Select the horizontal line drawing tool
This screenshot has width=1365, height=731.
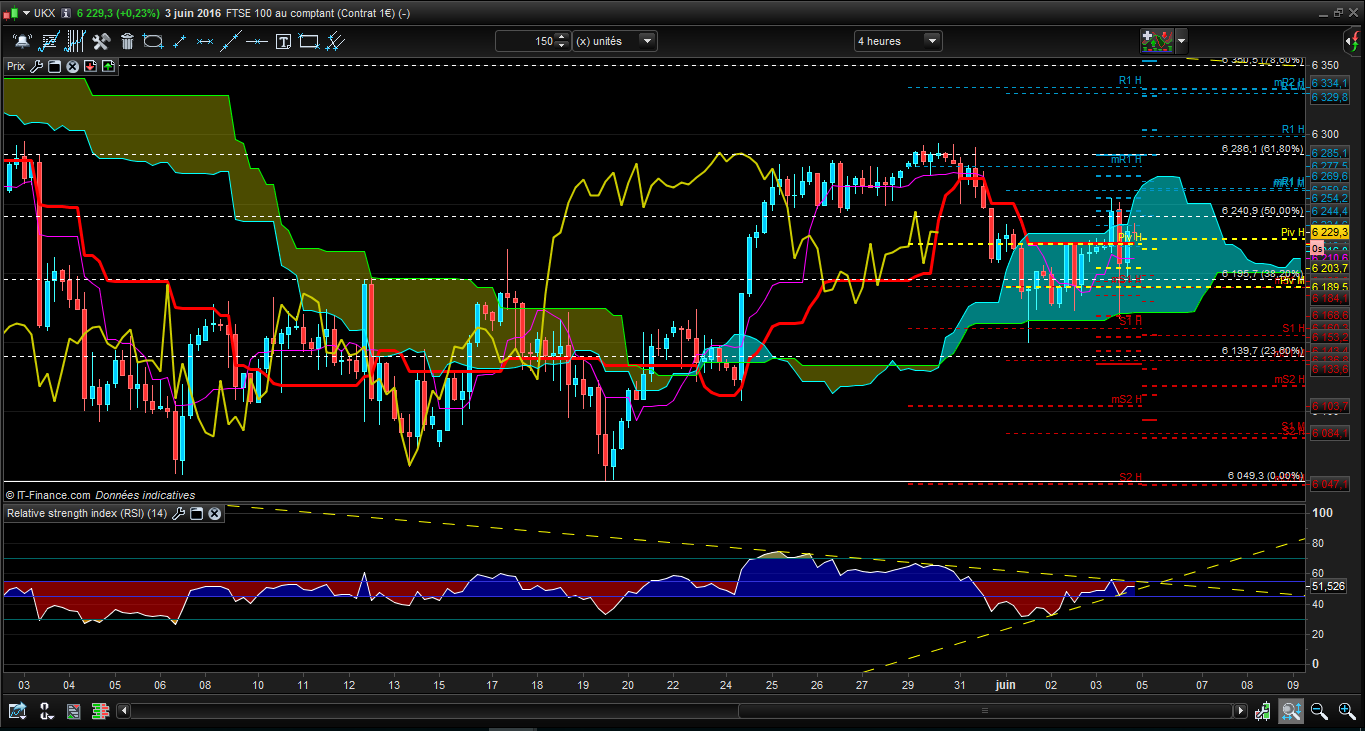[257, 41]
